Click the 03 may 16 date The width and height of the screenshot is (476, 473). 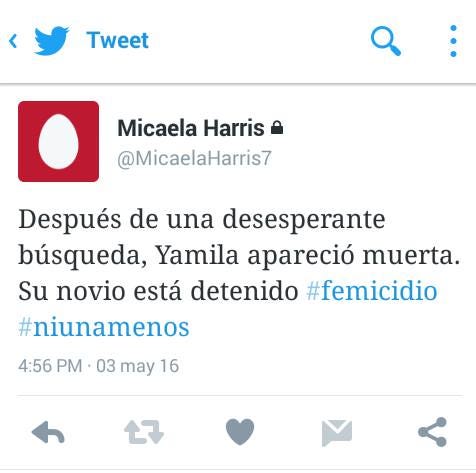tap(138, 366)
